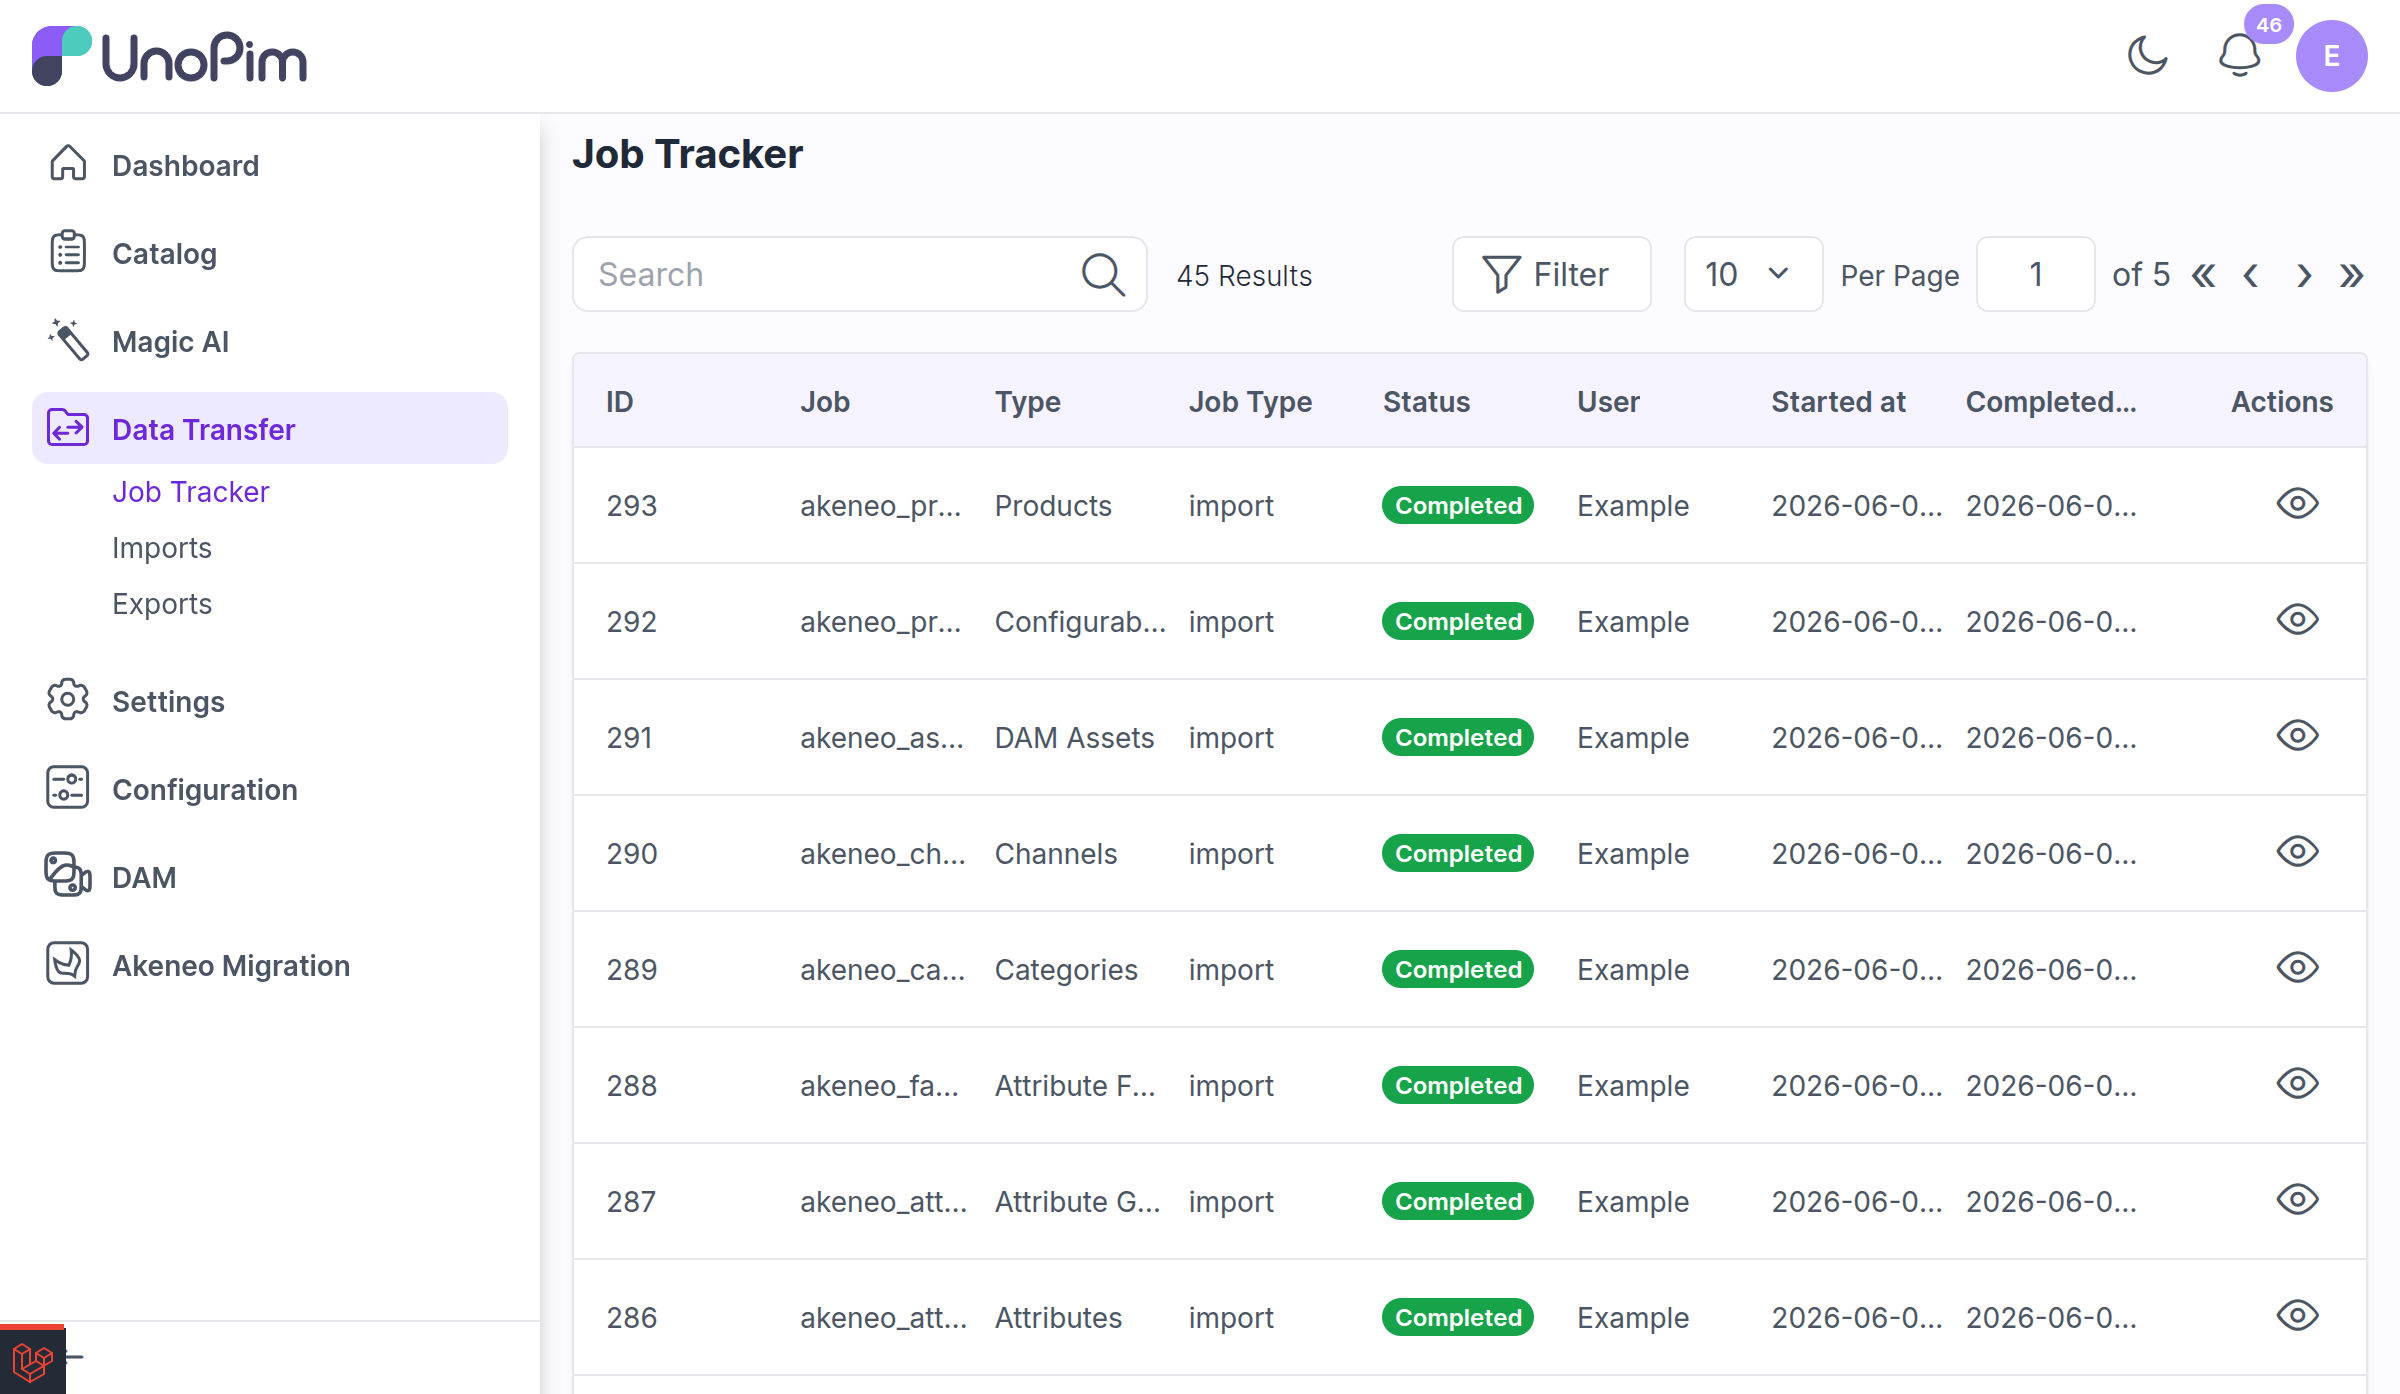
Task: Select Data Transfer menu item
Action: 270,428
